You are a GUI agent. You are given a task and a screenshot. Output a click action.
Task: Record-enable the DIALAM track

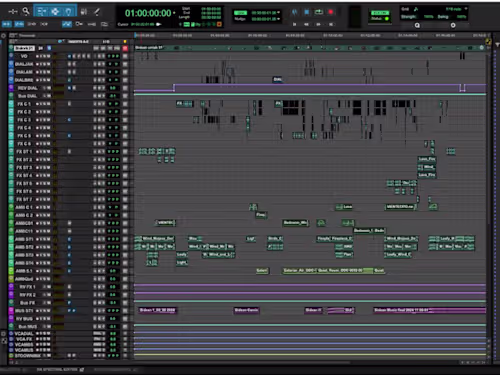point(38,72)
